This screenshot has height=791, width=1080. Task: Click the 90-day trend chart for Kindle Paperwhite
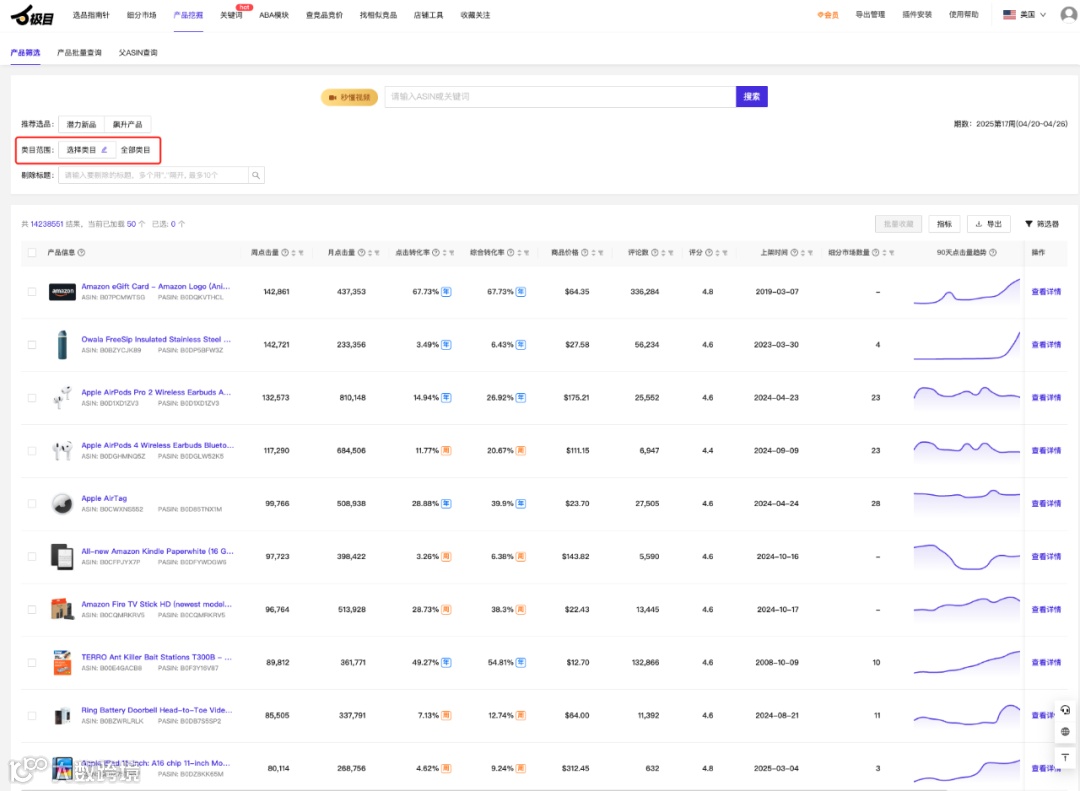pyautogui.click(x=966, y=556)
